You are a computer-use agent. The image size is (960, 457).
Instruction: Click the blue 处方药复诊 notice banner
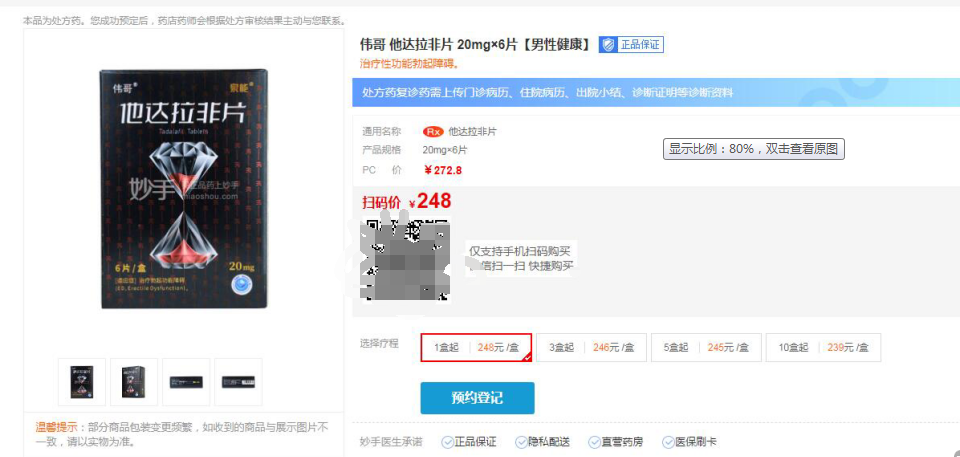656,93
